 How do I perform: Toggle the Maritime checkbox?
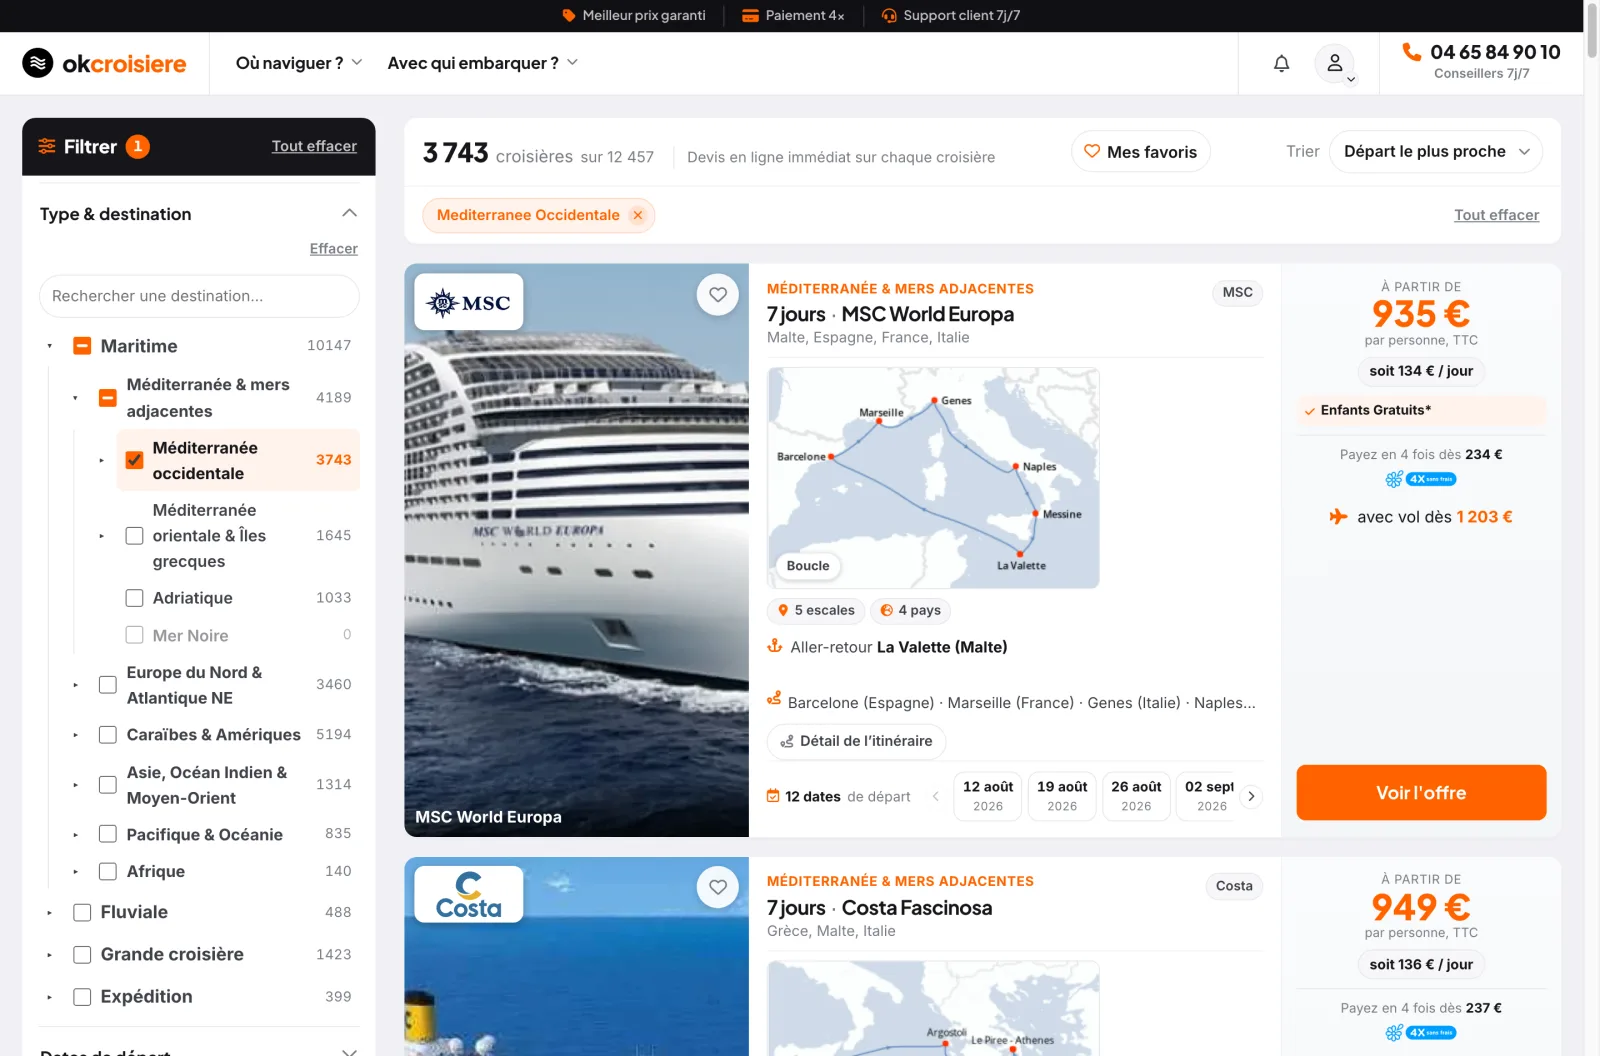click(82, 346)
